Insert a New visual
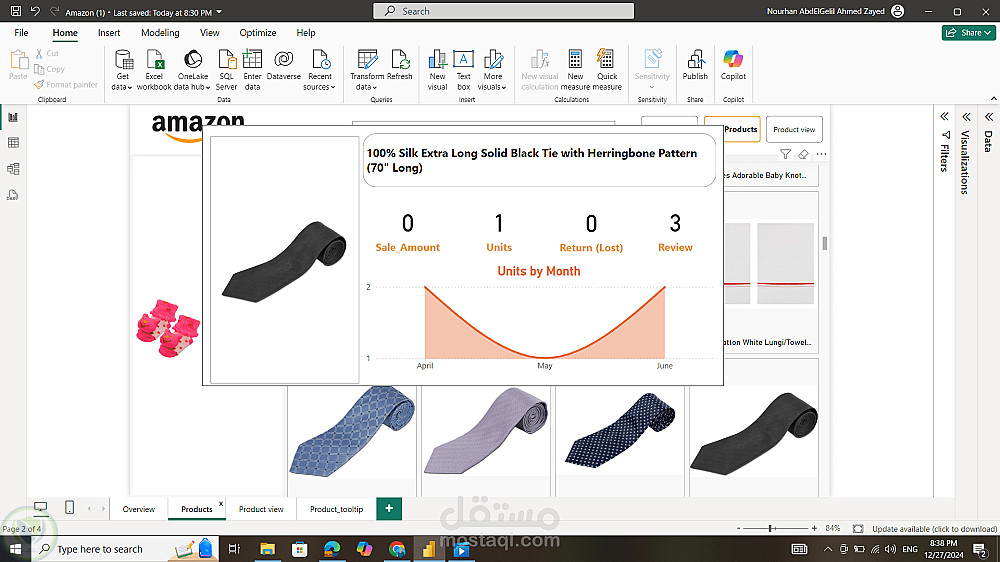The image size is (1000, 562). 438,70
